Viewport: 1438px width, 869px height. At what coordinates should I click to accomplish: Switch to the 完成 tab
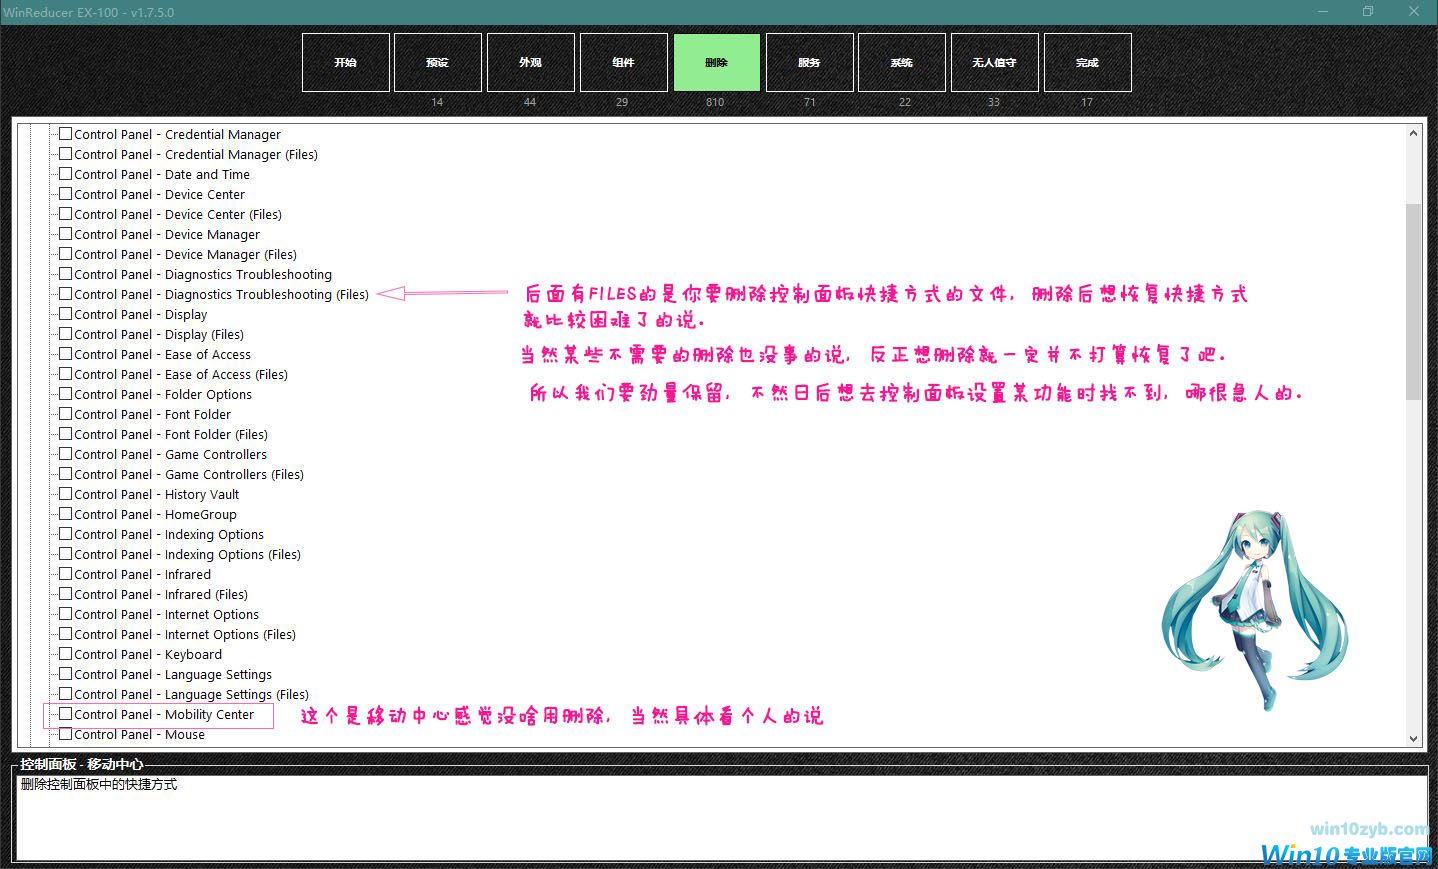[1087, 62]
